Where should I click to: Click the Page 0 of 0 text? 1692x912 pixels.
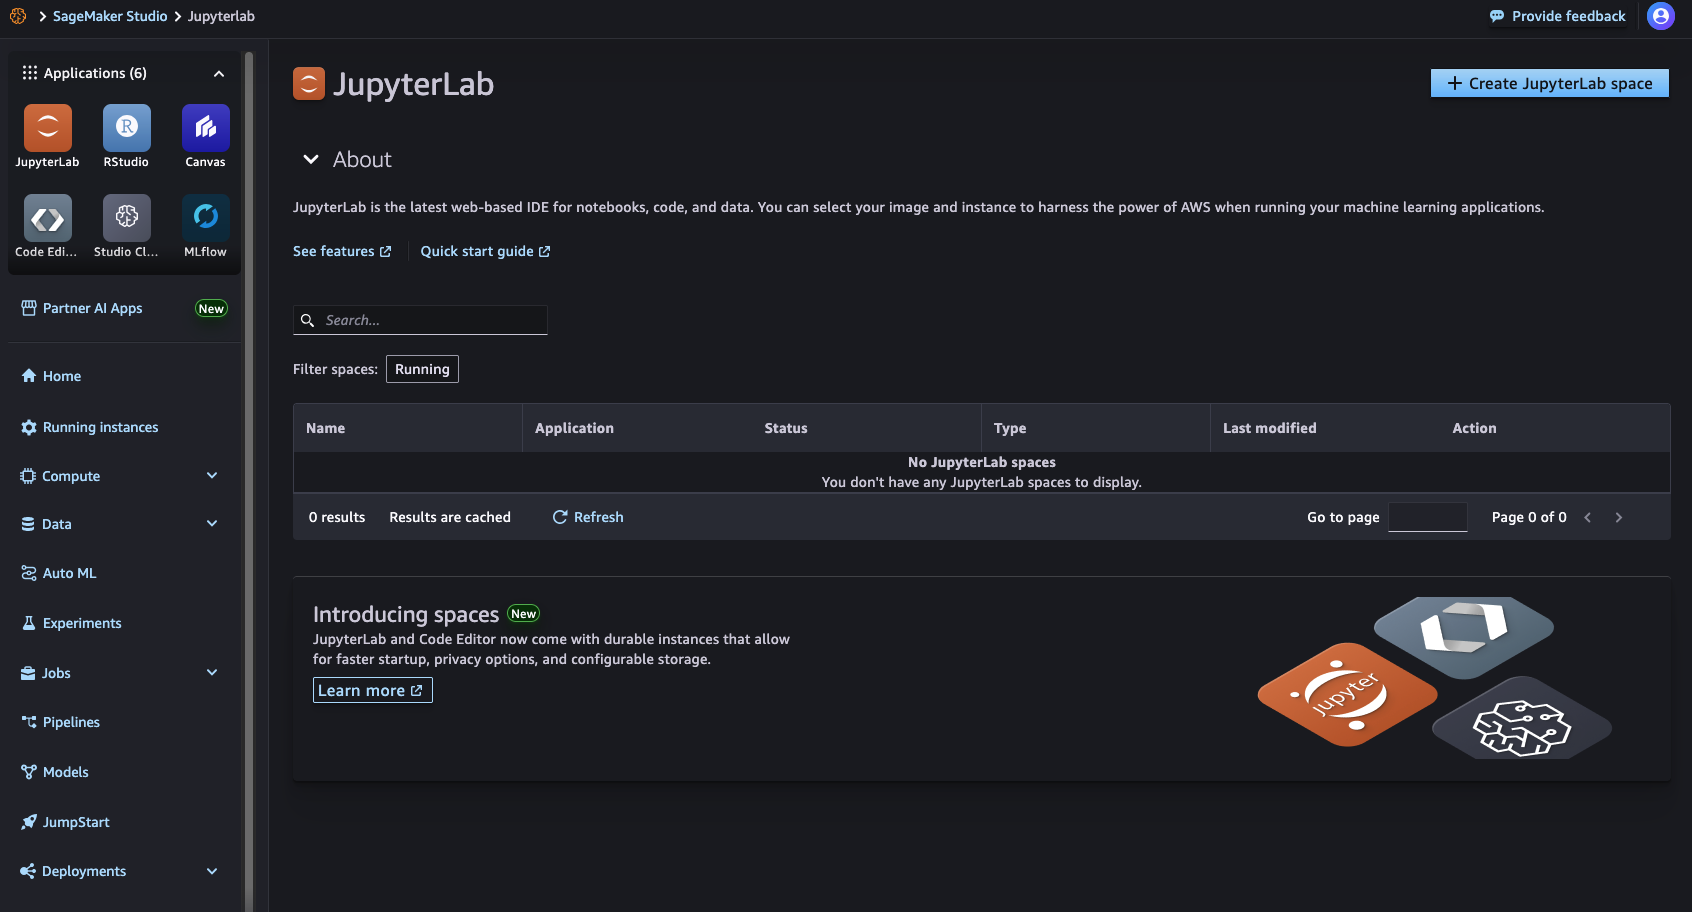tap(1529, 517)
